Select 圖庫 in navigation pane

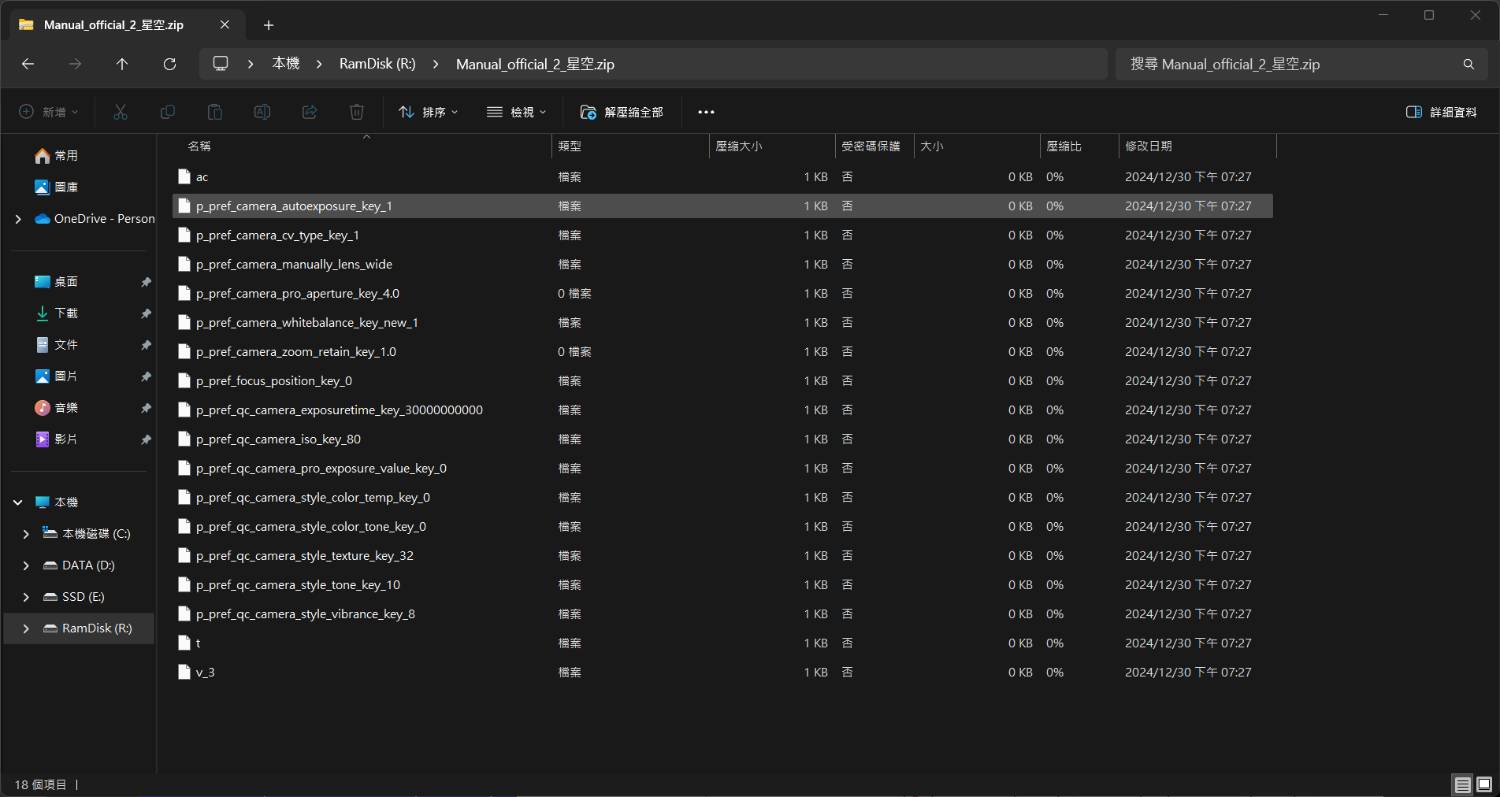pyautogui.click(x=66, y=187)
